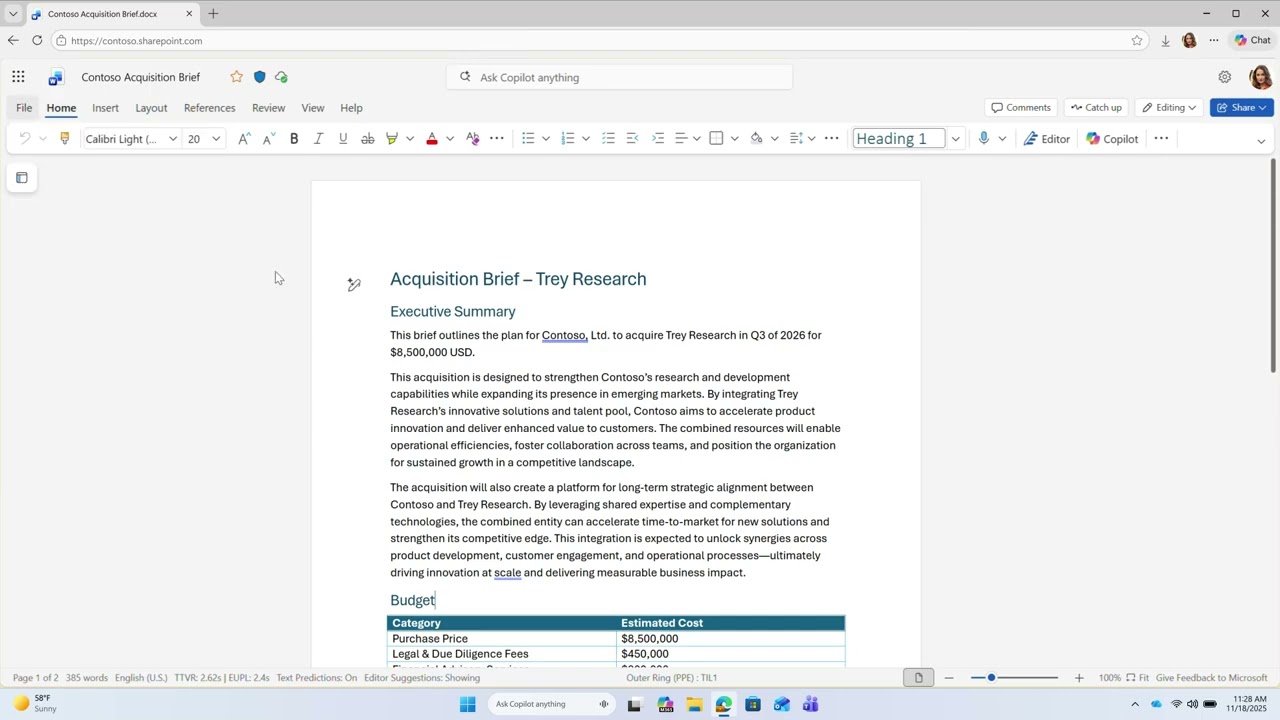Open the Editing mode dropdown

1169,108
